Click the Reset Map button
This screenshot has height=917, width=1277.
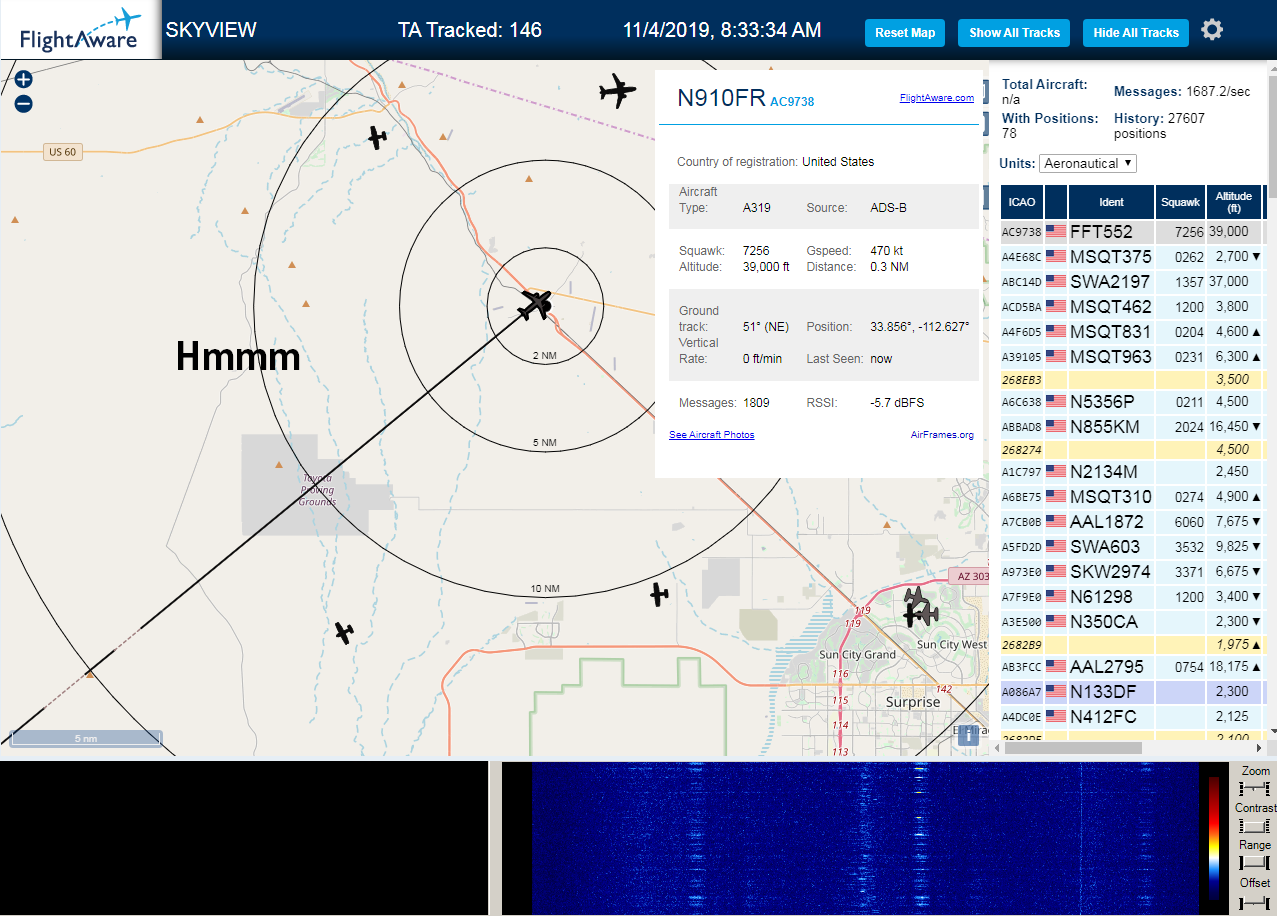905,33
